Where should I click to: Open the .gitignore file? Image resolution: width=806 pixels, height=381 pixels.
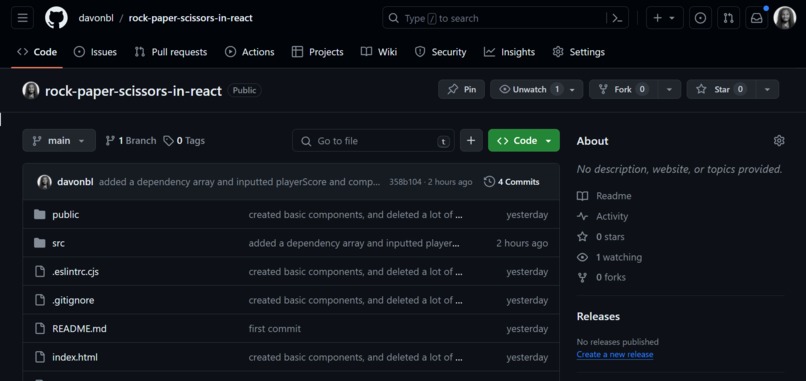coord(73,300)
